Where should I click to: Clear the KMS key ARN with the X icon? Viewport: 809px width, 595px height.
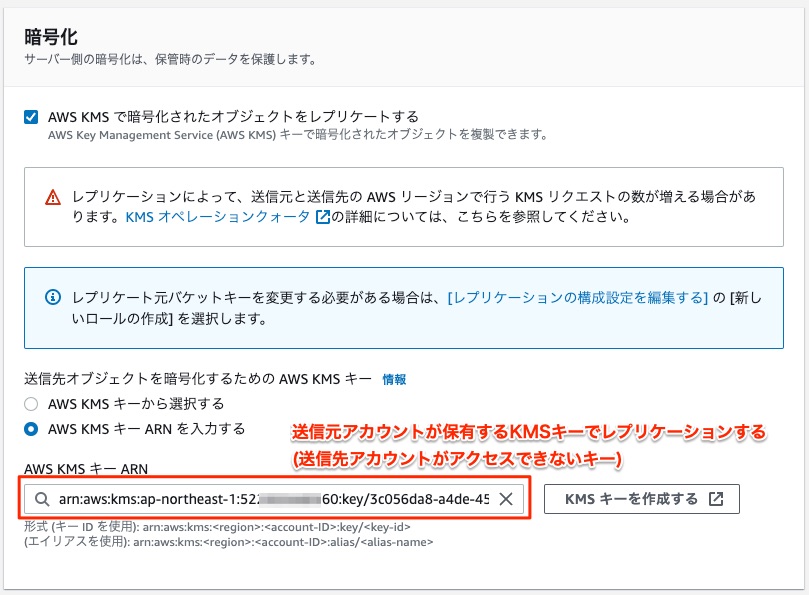coord(506,499)
